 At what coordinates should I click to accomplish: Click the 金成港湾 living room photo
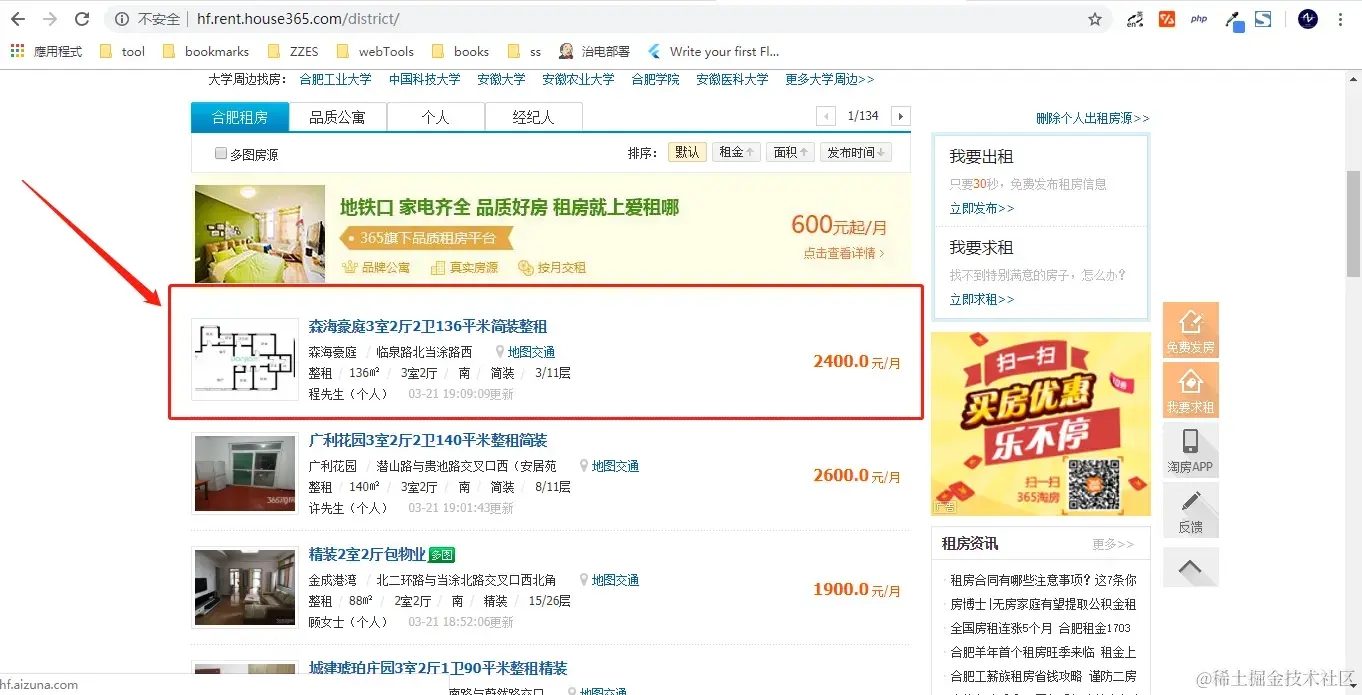[x=245, y=588]
